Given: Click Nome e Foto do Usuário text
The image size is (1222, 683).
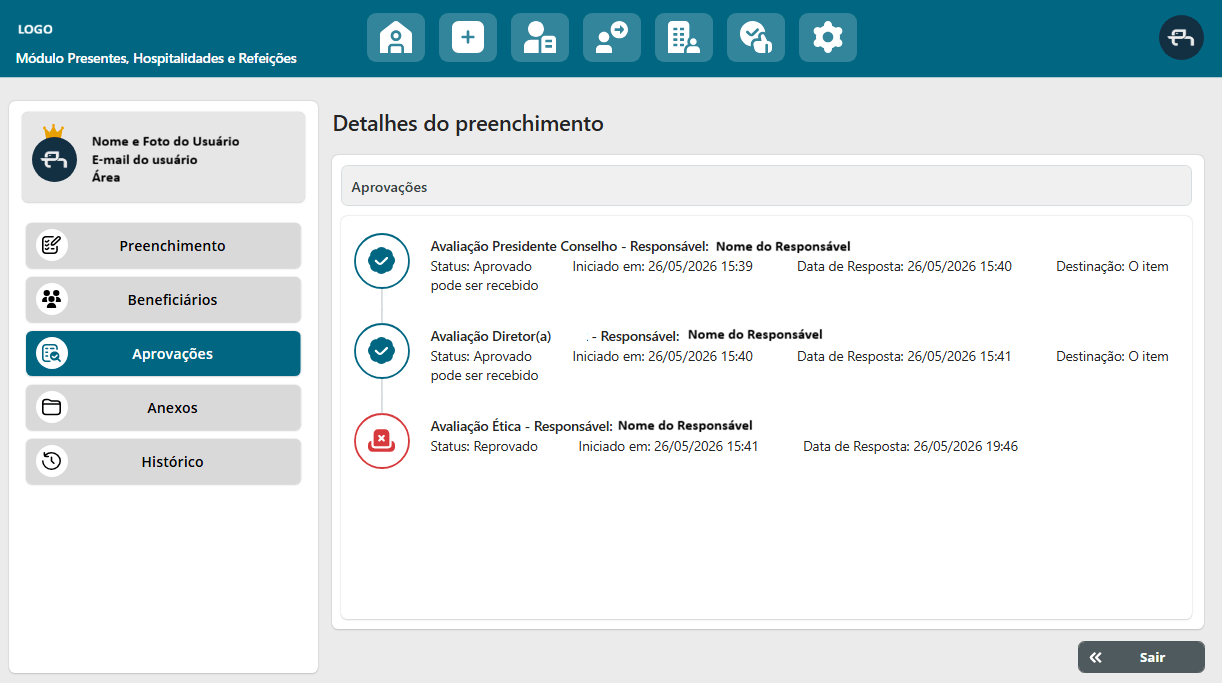Looking at the screenshot, I should tap(165, 141).
